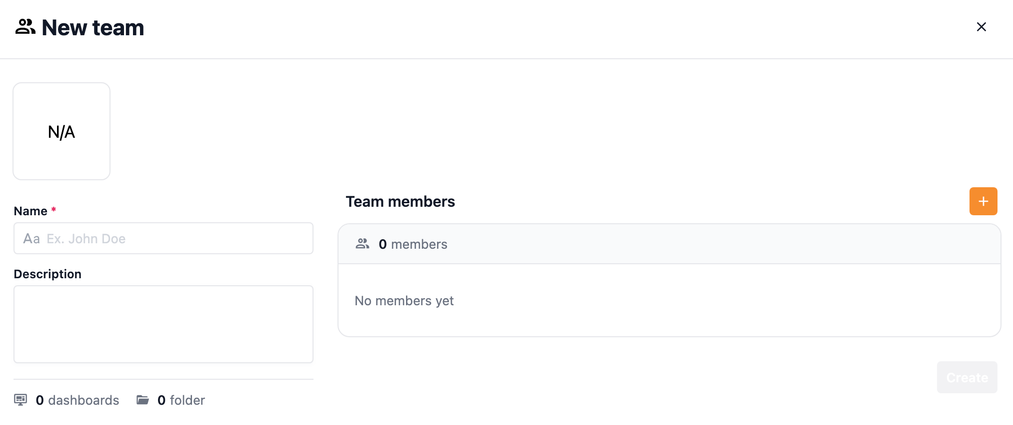Click the "0 folder" count text
Screen dimensions: 1013x425
tap(181, 400)
